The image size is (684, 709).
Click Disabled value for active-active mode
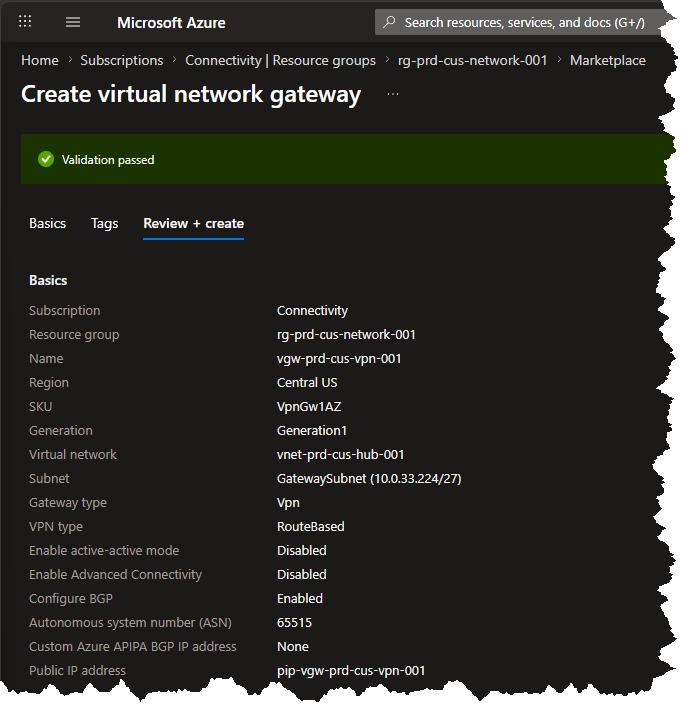[302, 550]
